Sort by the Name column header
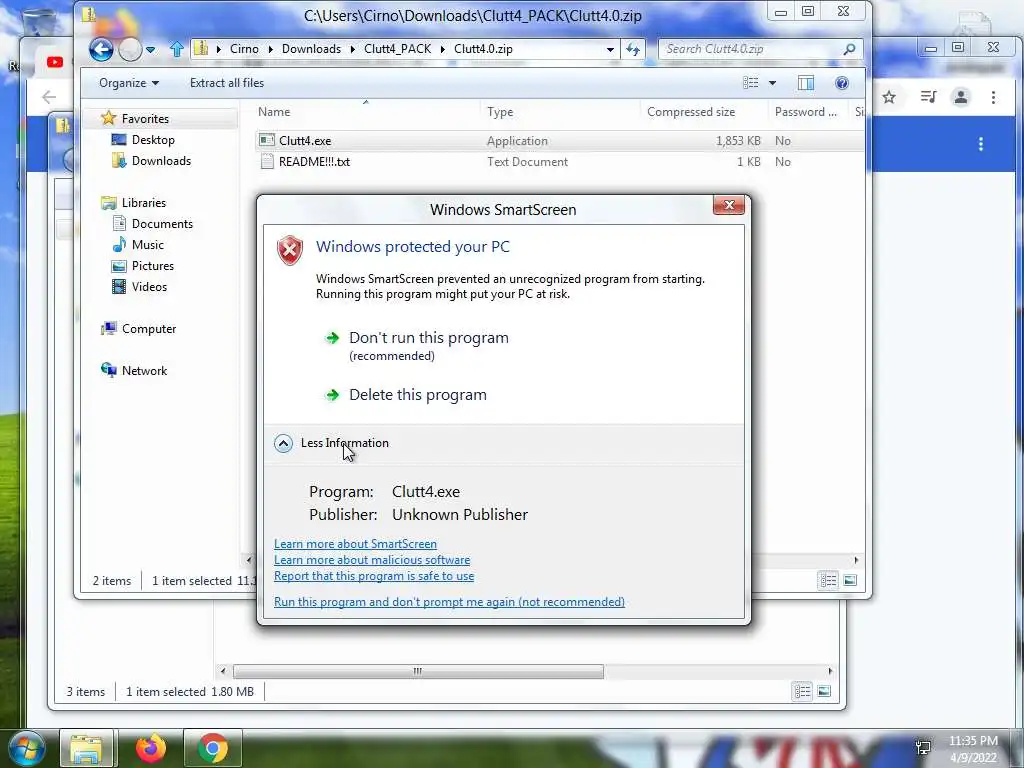The image size is (1024, 768). [274, 112]
